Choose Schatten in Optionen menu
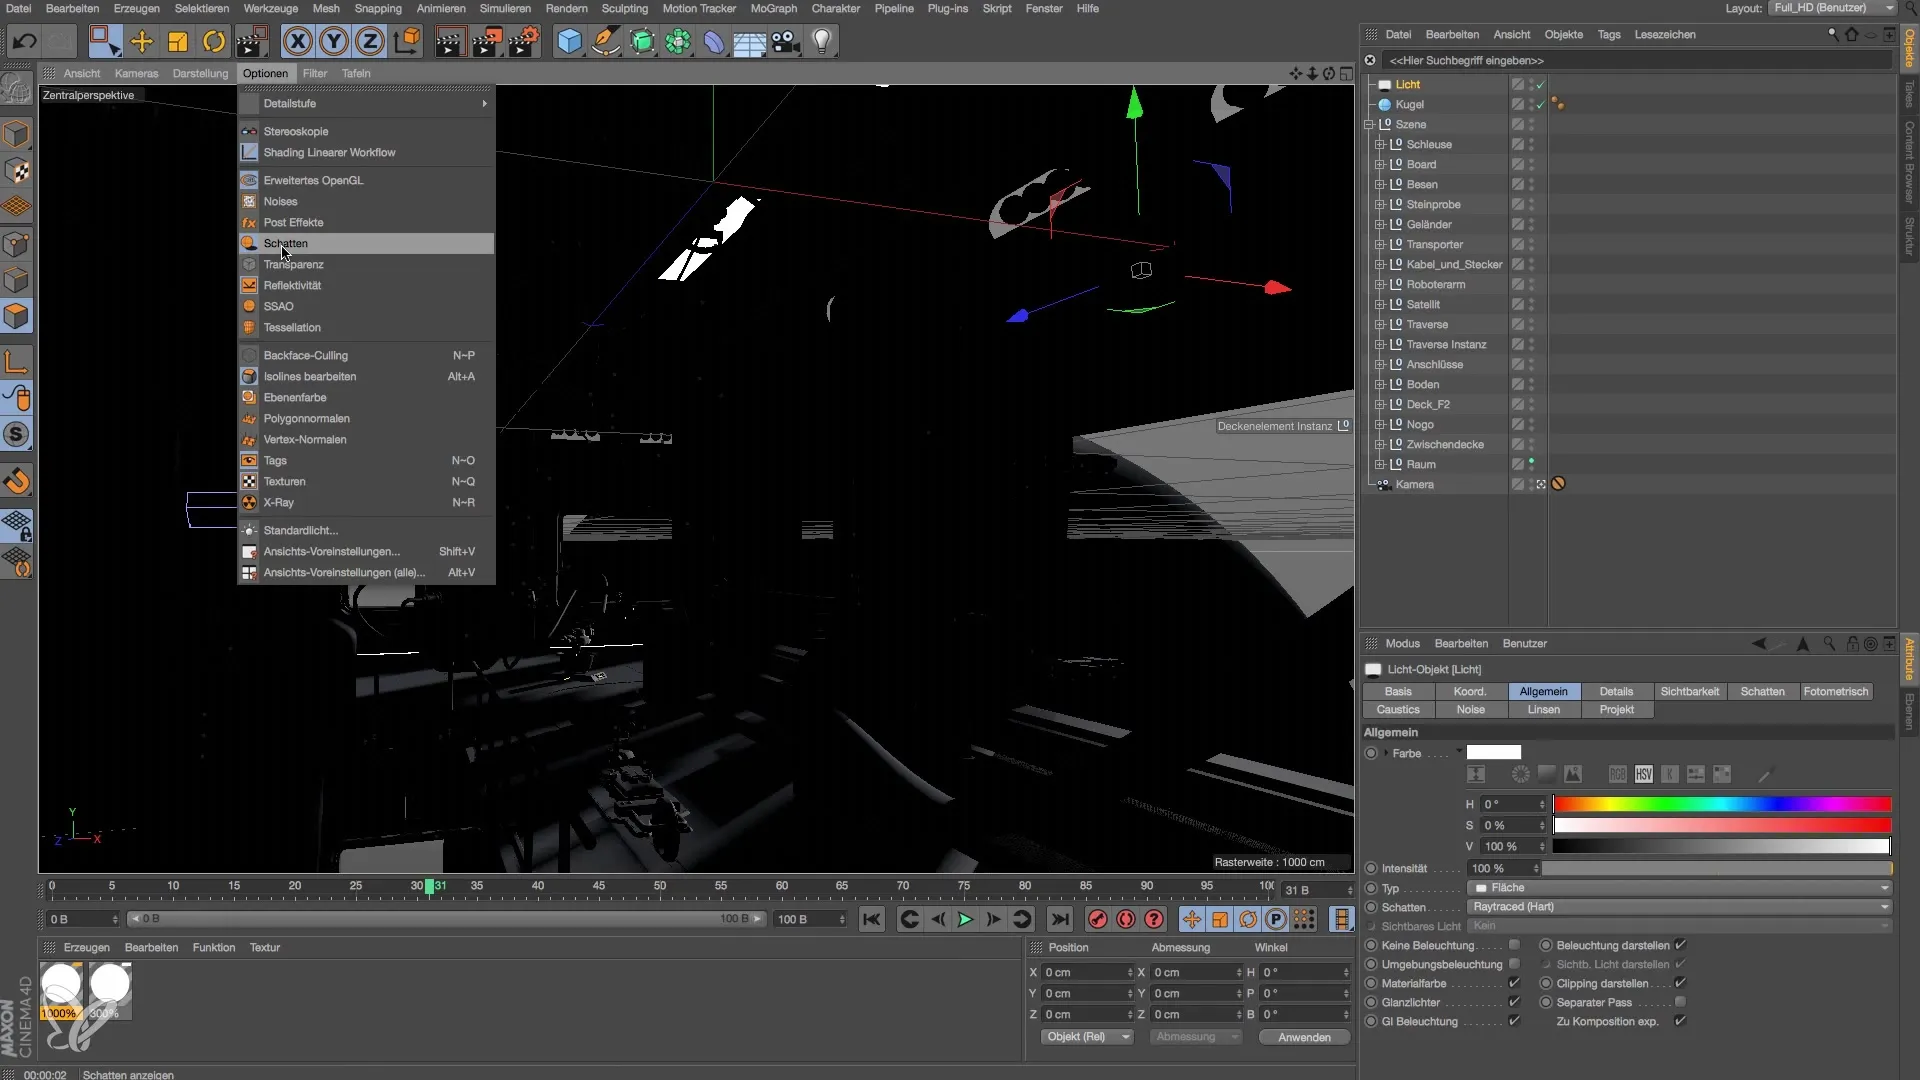 point(366,244)
